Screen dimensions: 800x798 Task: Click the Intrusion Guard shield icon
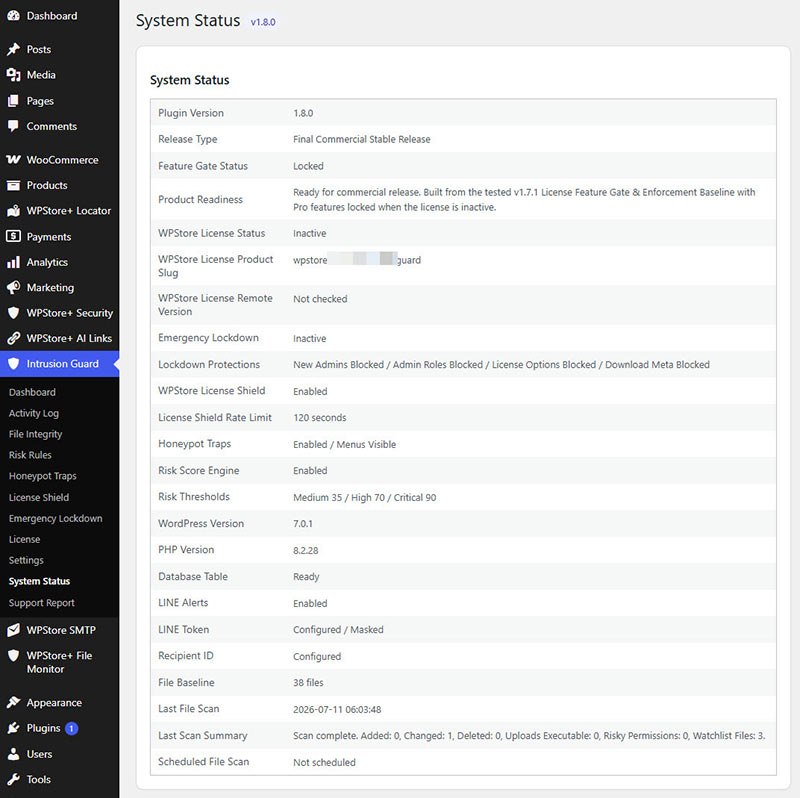pyautogui.click(x=13, y=364)
